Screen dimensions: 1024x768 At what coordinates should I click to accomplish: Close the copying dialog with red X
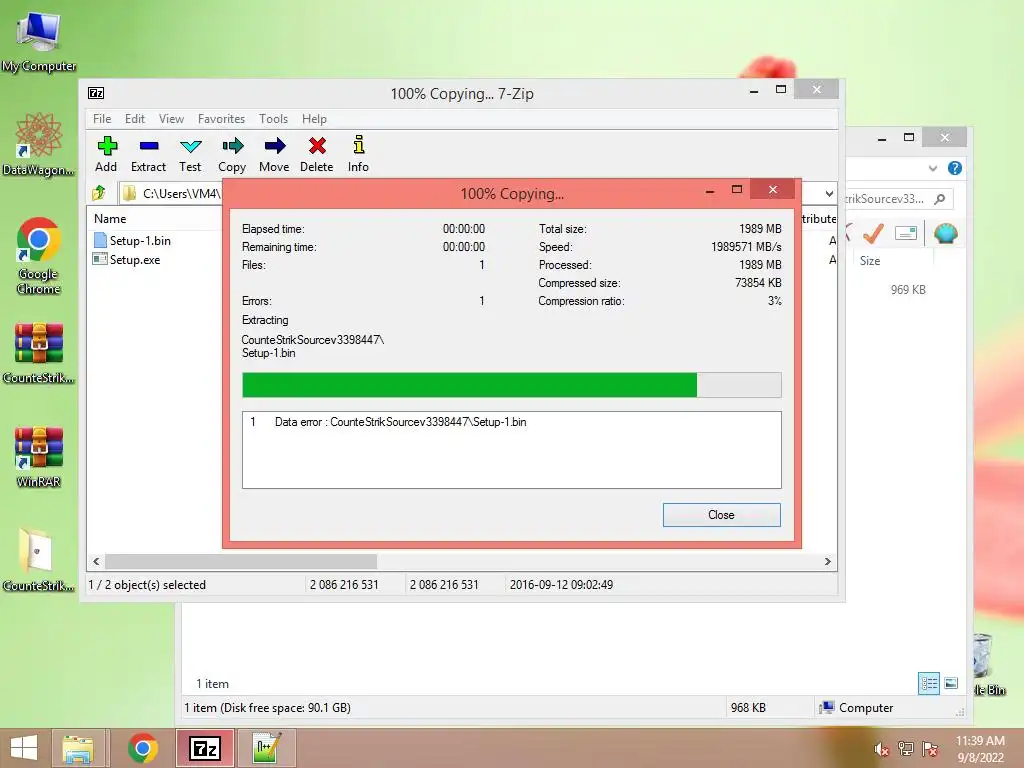click(x=773, y=189)
